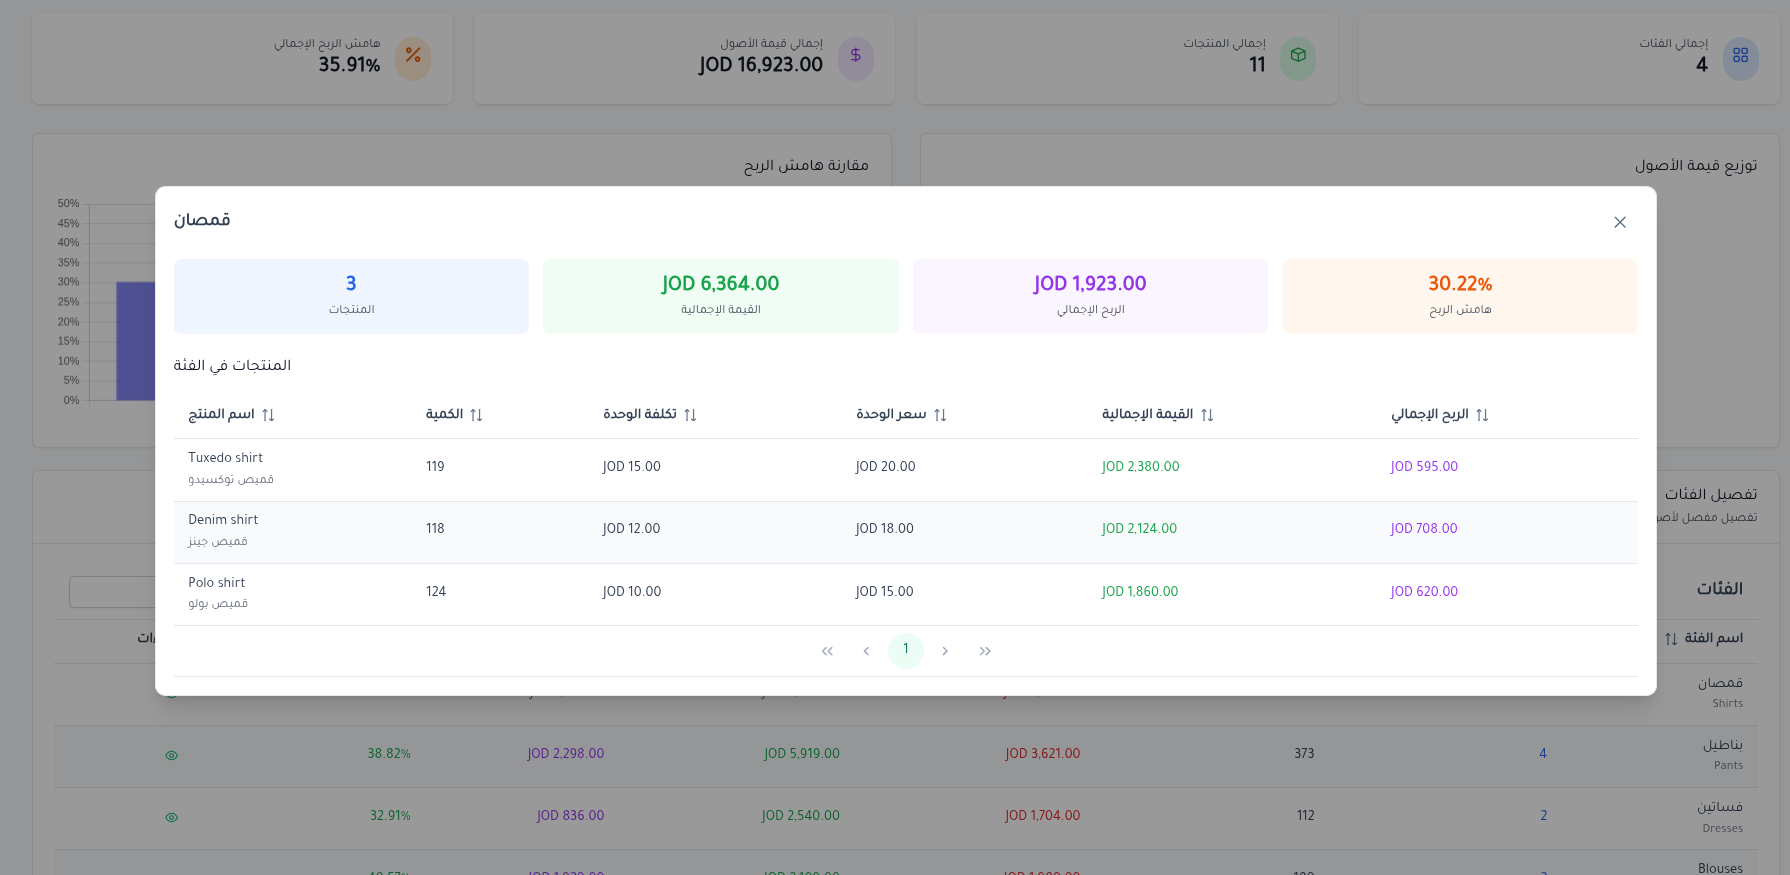Image resolution: width=1790 pixels, height=875 pixels.
Task: Sort by الكمية quantity column icon
Action: [476, 415]
